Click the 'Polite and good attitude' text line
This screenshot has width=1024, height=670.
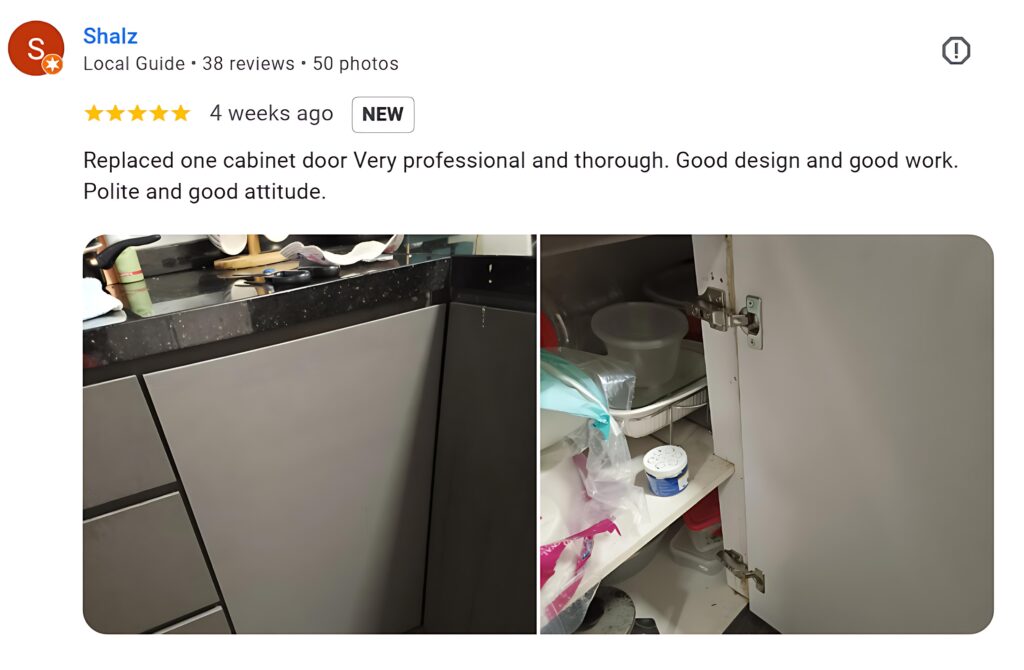coord(204,192)
